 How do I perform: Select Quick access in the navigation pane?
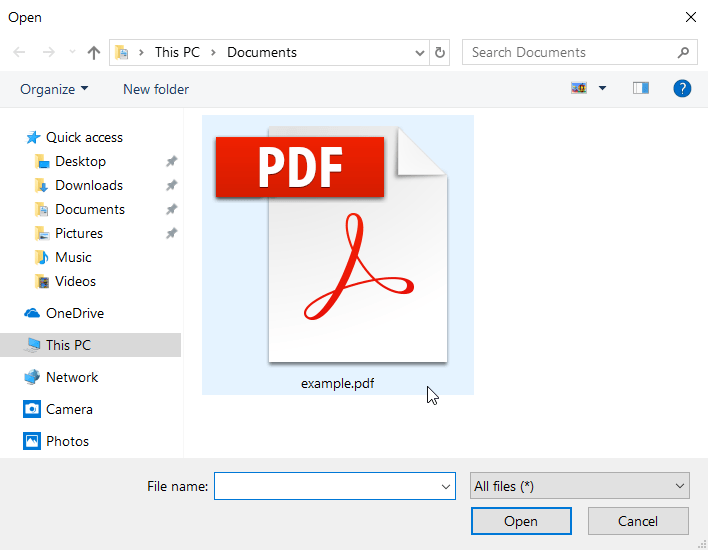(84, 137)
